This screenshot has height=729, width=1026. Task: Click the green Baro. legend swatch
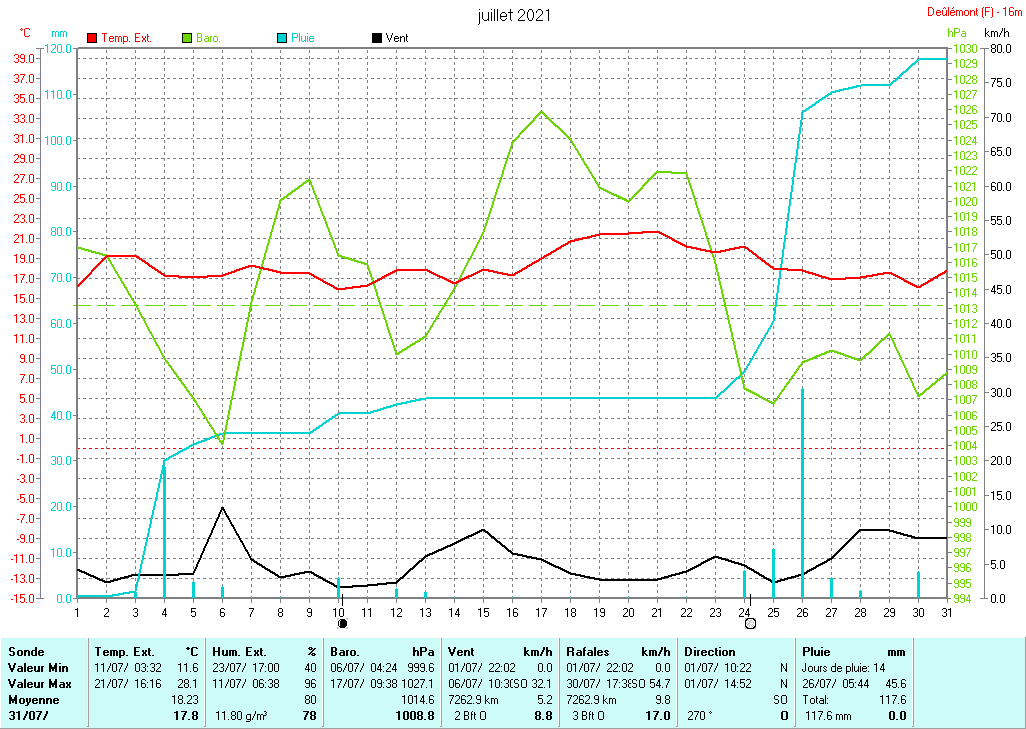[187, 38]
